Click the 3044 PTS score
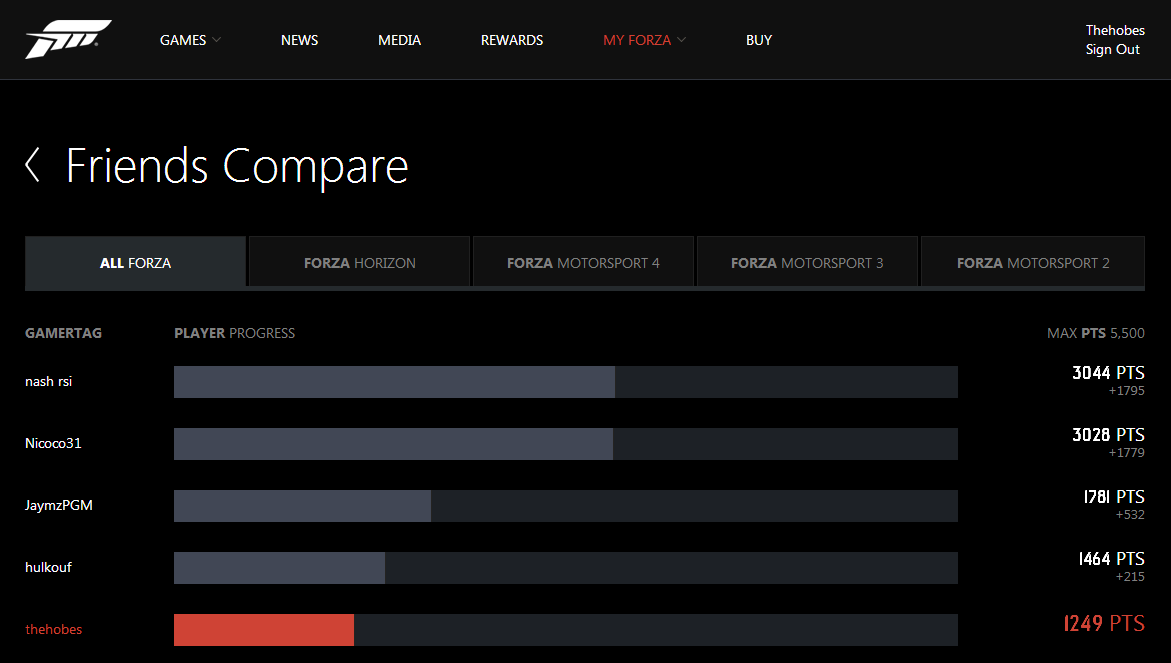1171x663 pixels. pos(1108,373)
